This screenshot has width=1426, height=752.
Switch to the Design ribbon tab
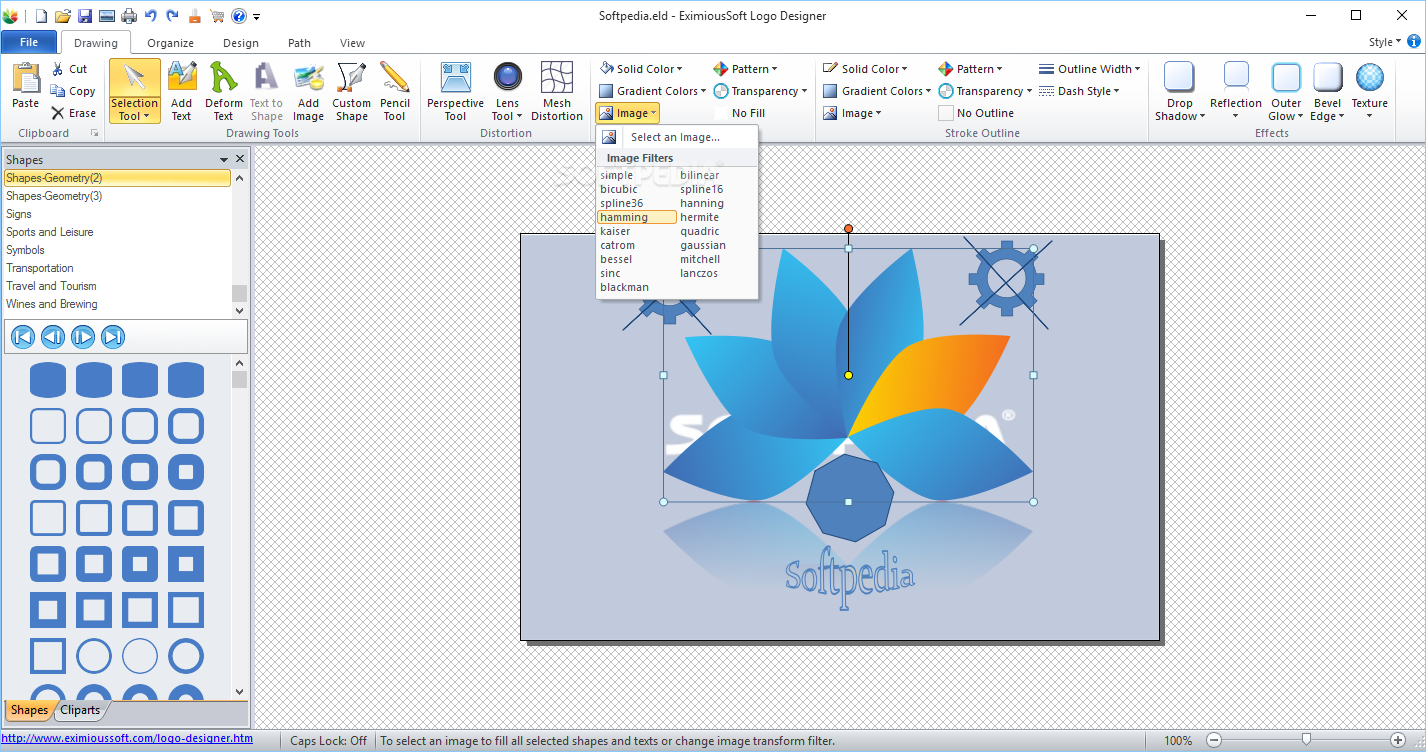[240, 43]
